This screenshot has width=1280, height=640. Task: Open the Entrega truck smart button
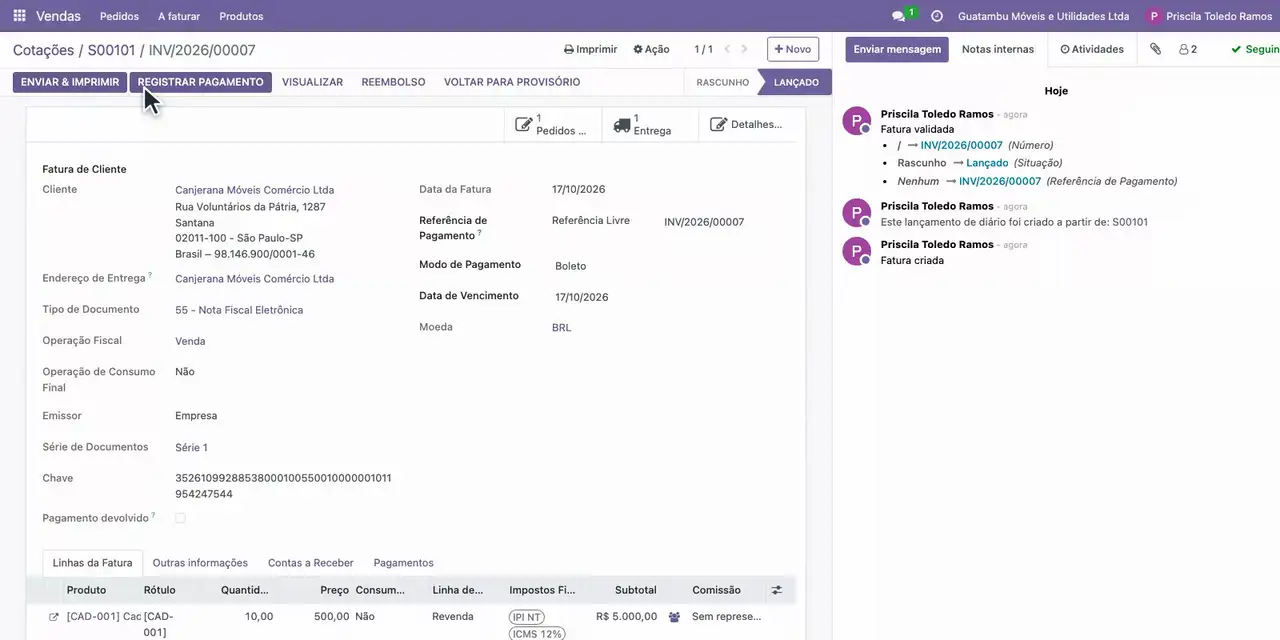[x=650, y=124]
